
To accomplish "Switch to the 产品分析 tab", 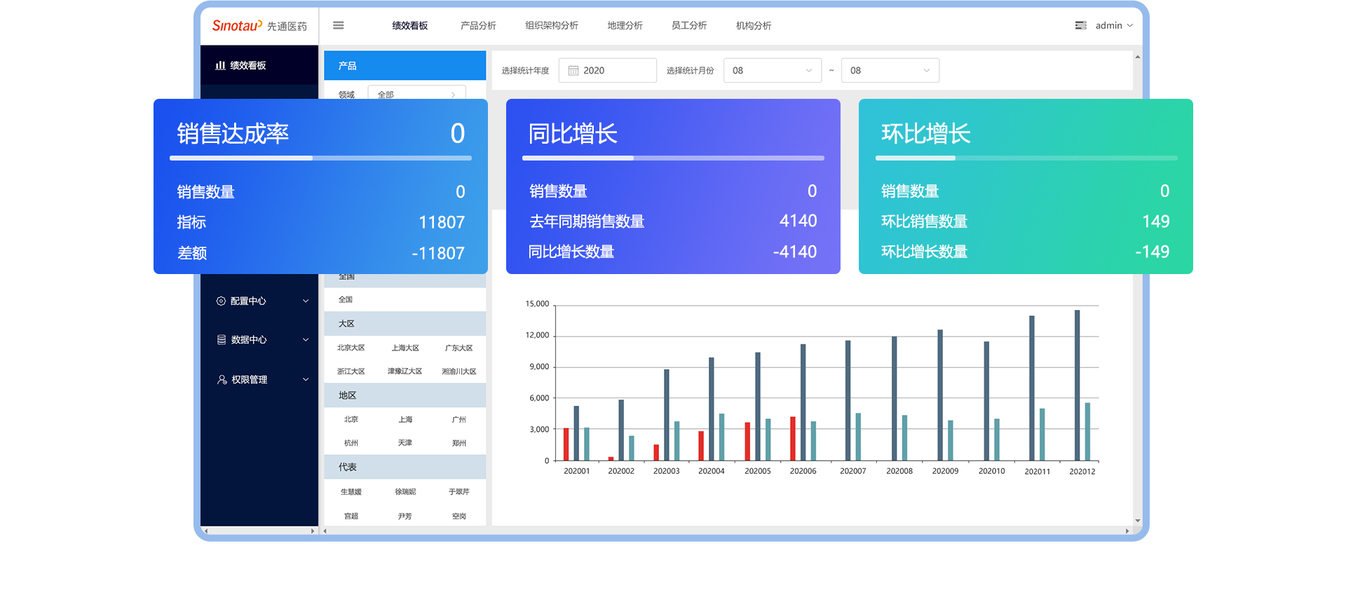I will pyautogui.click(x=478, y=25).
